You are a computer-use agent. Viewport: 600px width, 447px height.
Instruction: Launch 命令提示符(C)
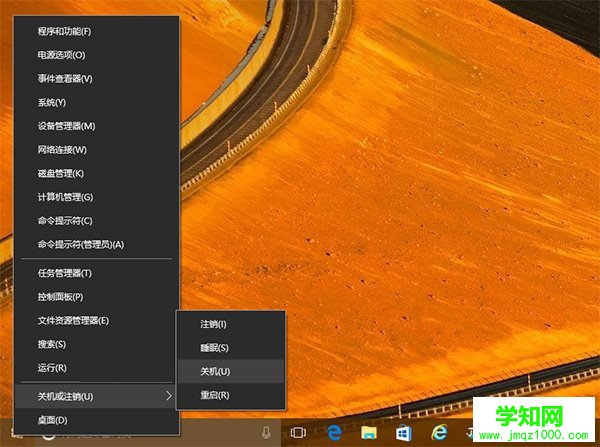point(96,221)
